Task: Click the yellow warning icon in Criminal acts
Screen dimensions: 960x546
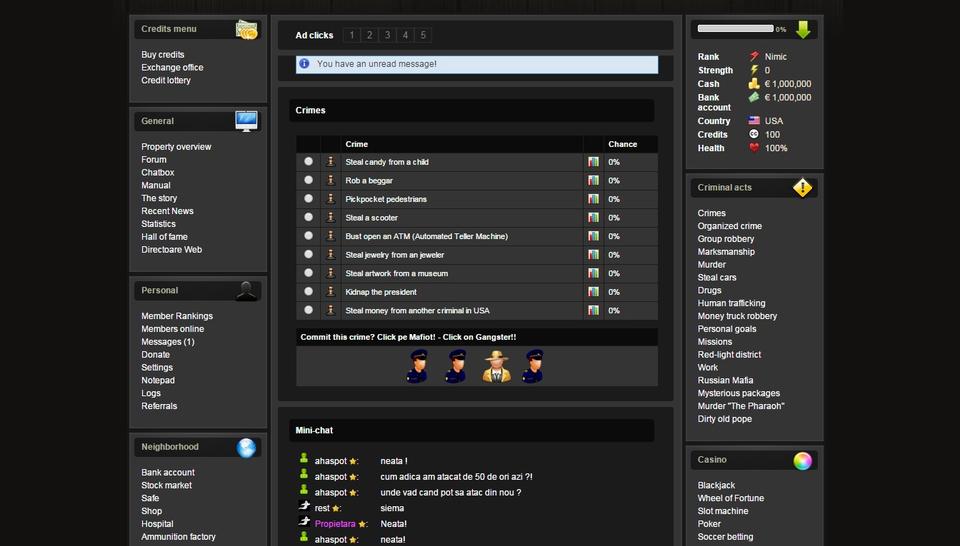Action: tap(802, 187)
